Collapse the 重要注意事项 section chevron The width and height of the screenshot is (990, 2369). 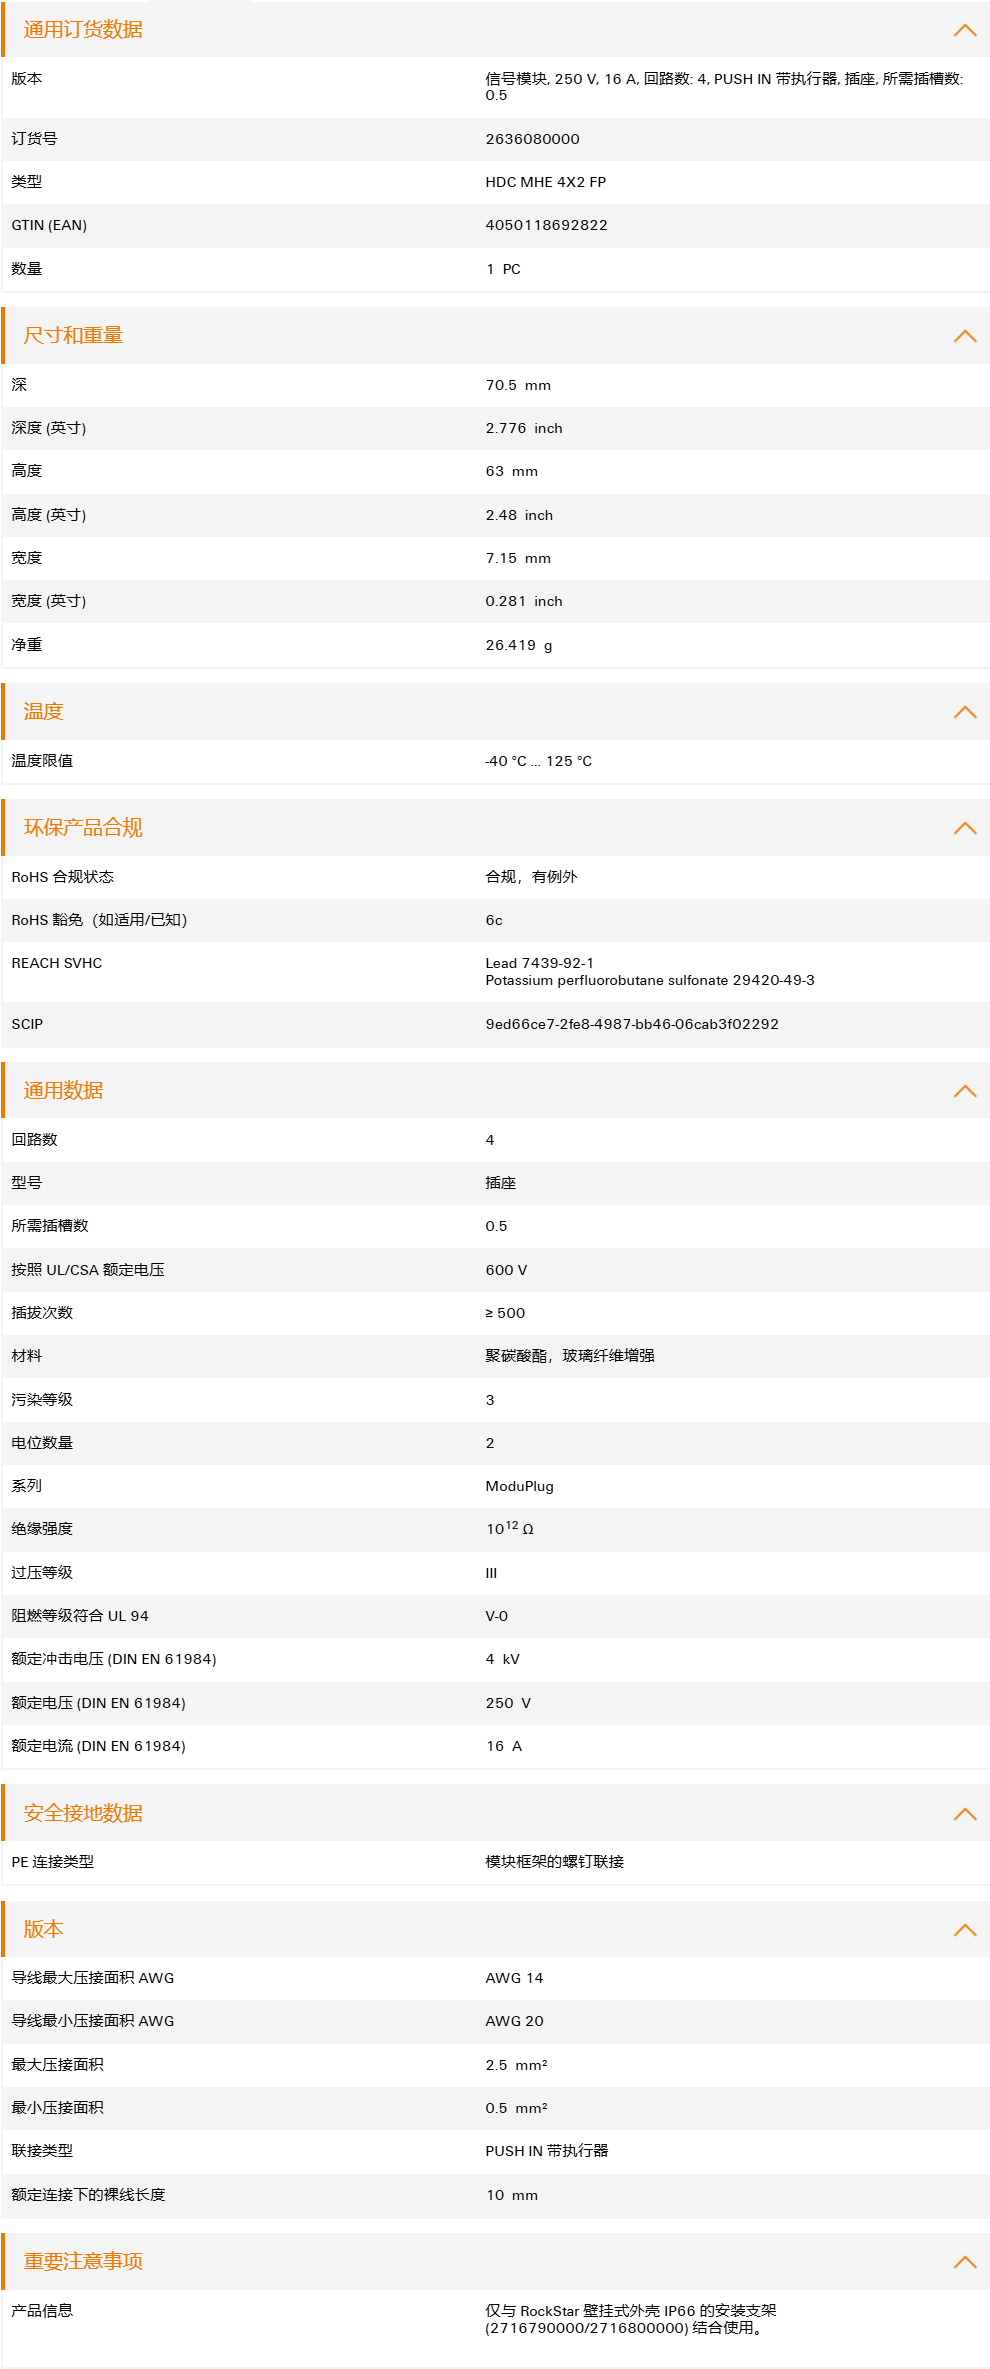965,2262
